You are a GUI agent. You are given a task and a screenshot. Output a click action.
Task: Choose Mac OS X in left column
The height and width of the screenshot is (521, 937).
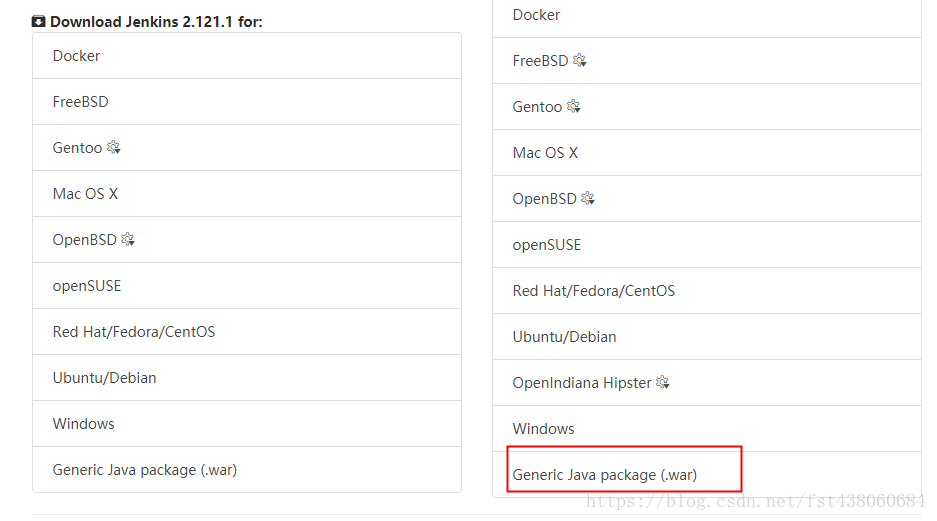(x=247, y=194)
